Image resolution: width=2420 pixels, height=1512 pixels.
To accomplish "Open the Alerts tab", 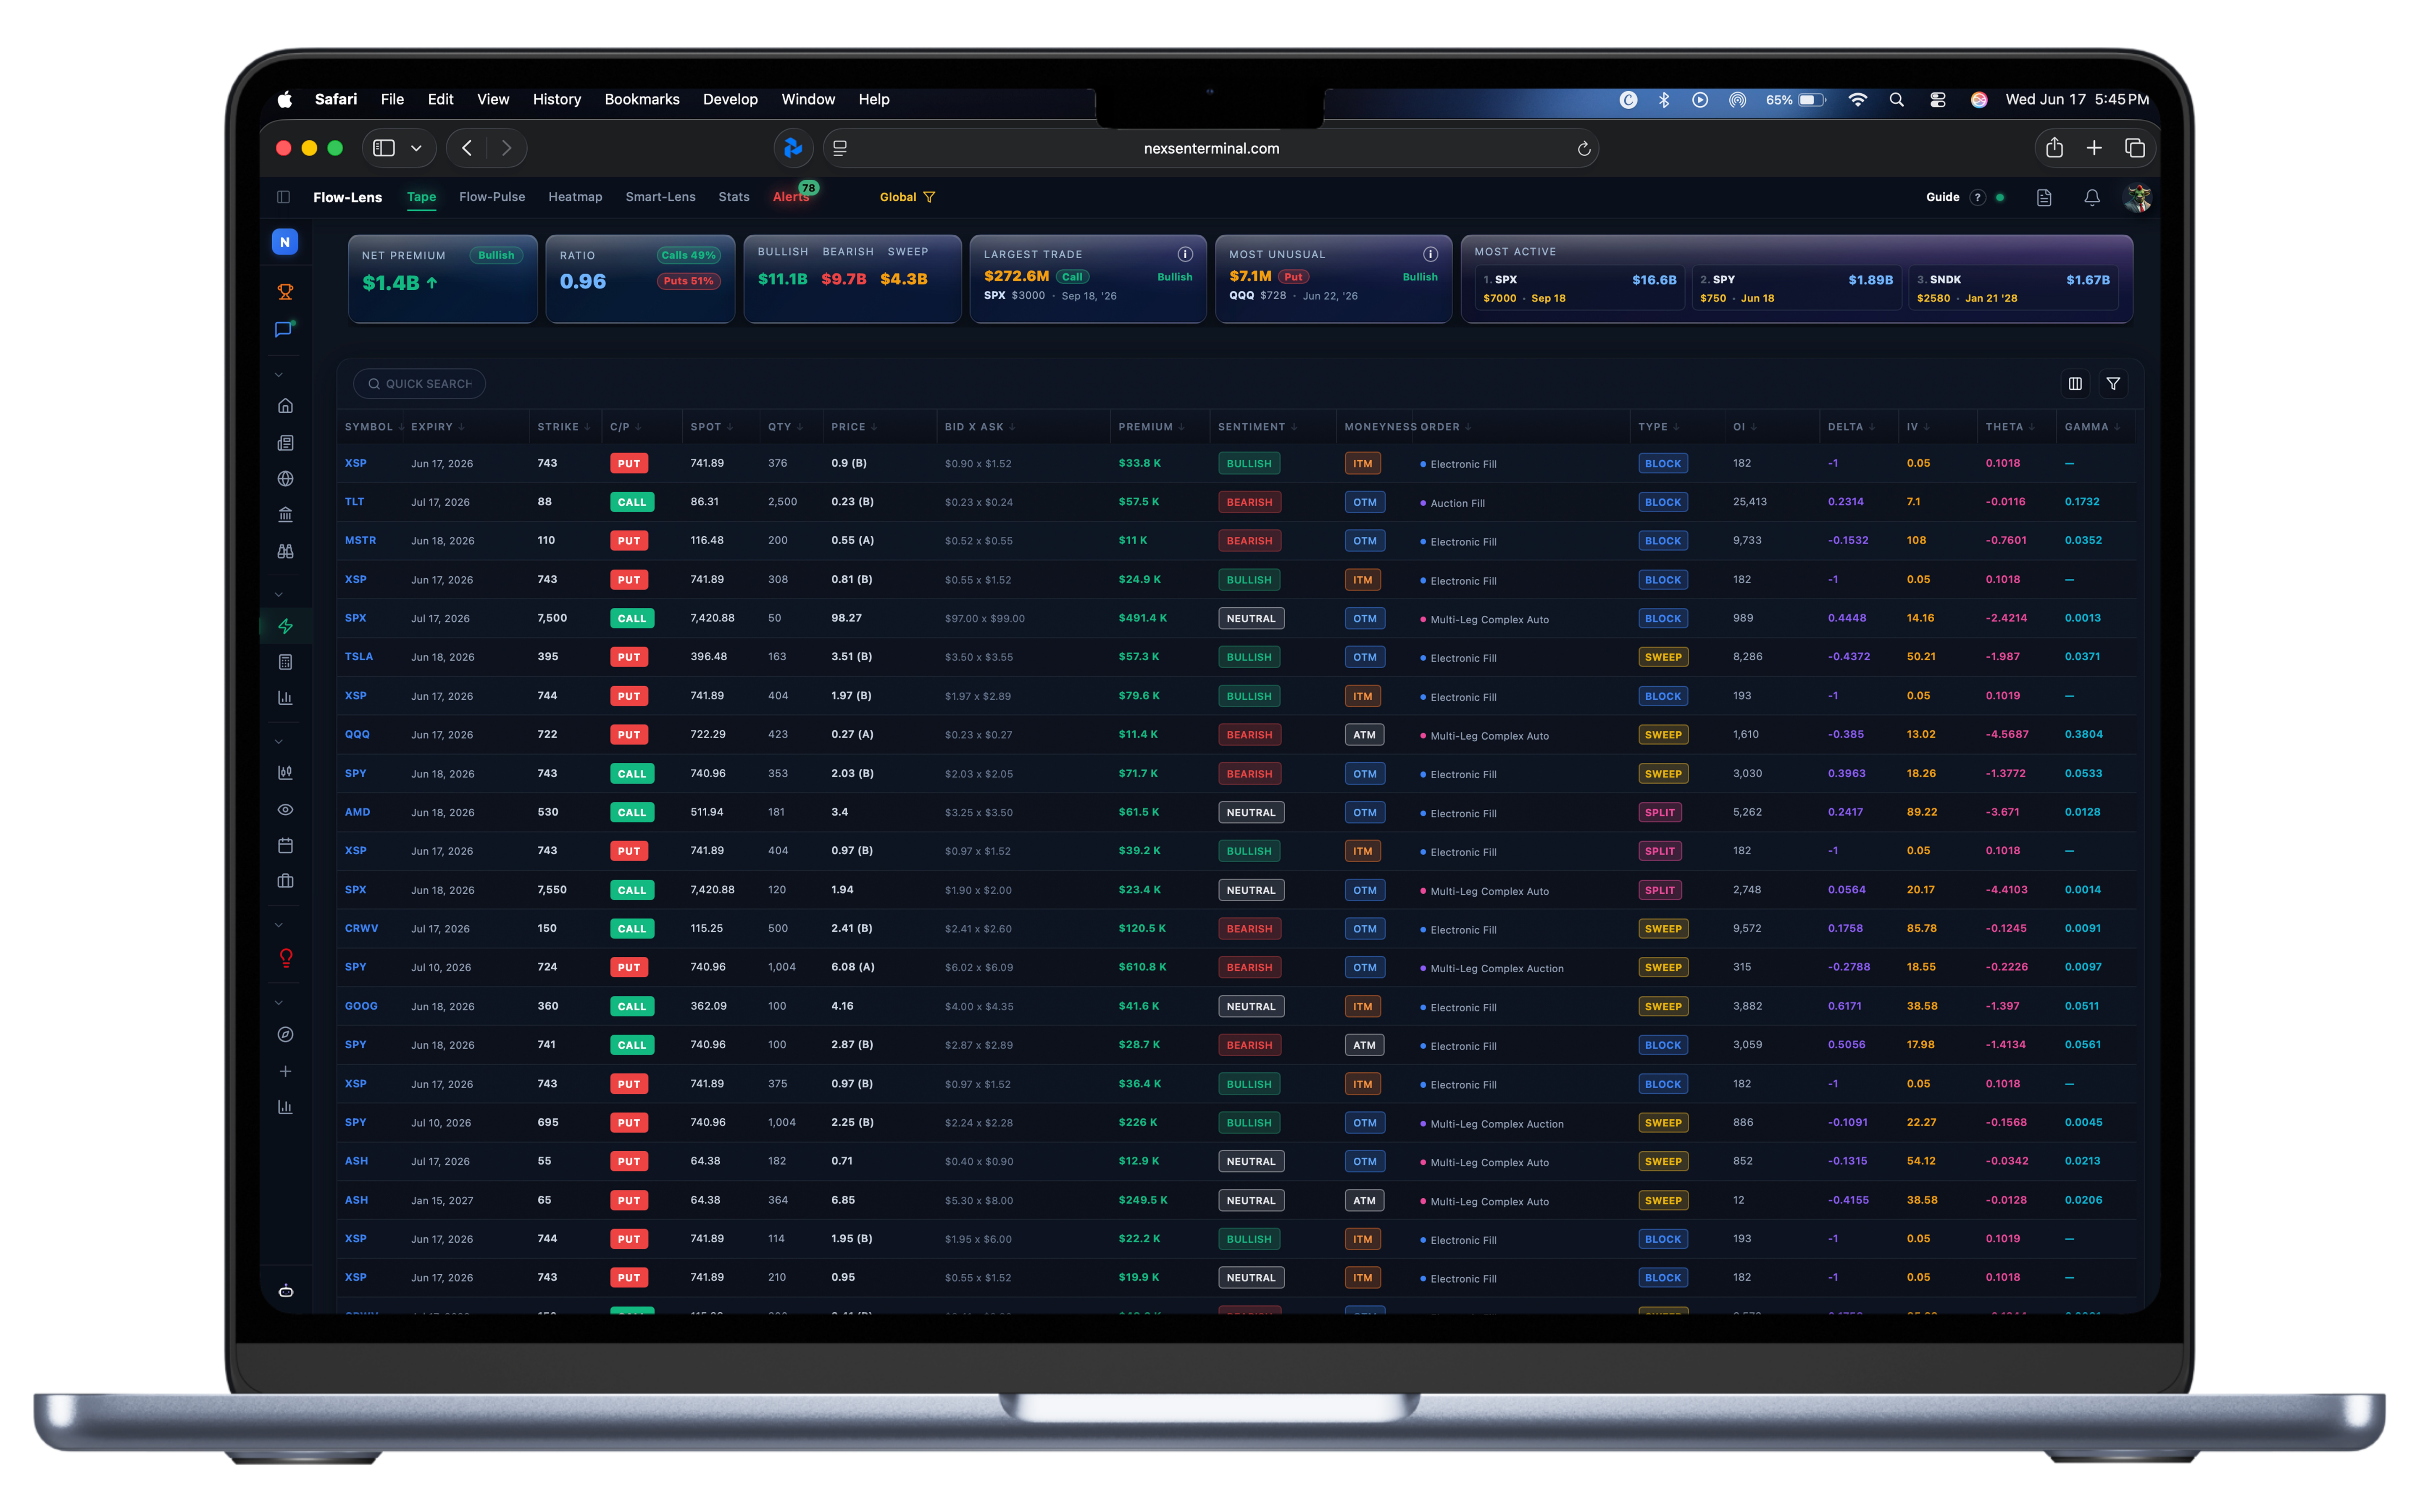I will 791,197.
